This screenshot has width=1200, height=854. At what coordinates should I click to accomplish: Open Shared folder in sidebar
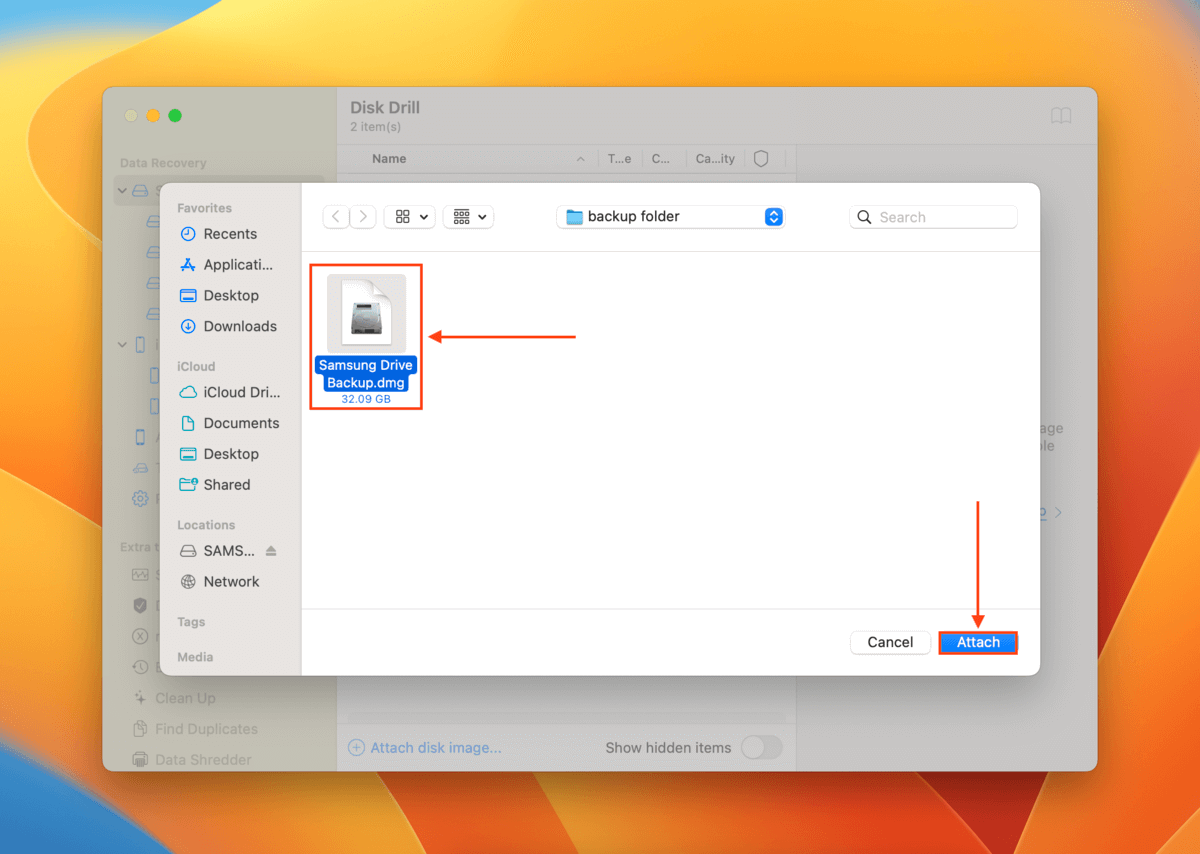[x=227, y=485]
